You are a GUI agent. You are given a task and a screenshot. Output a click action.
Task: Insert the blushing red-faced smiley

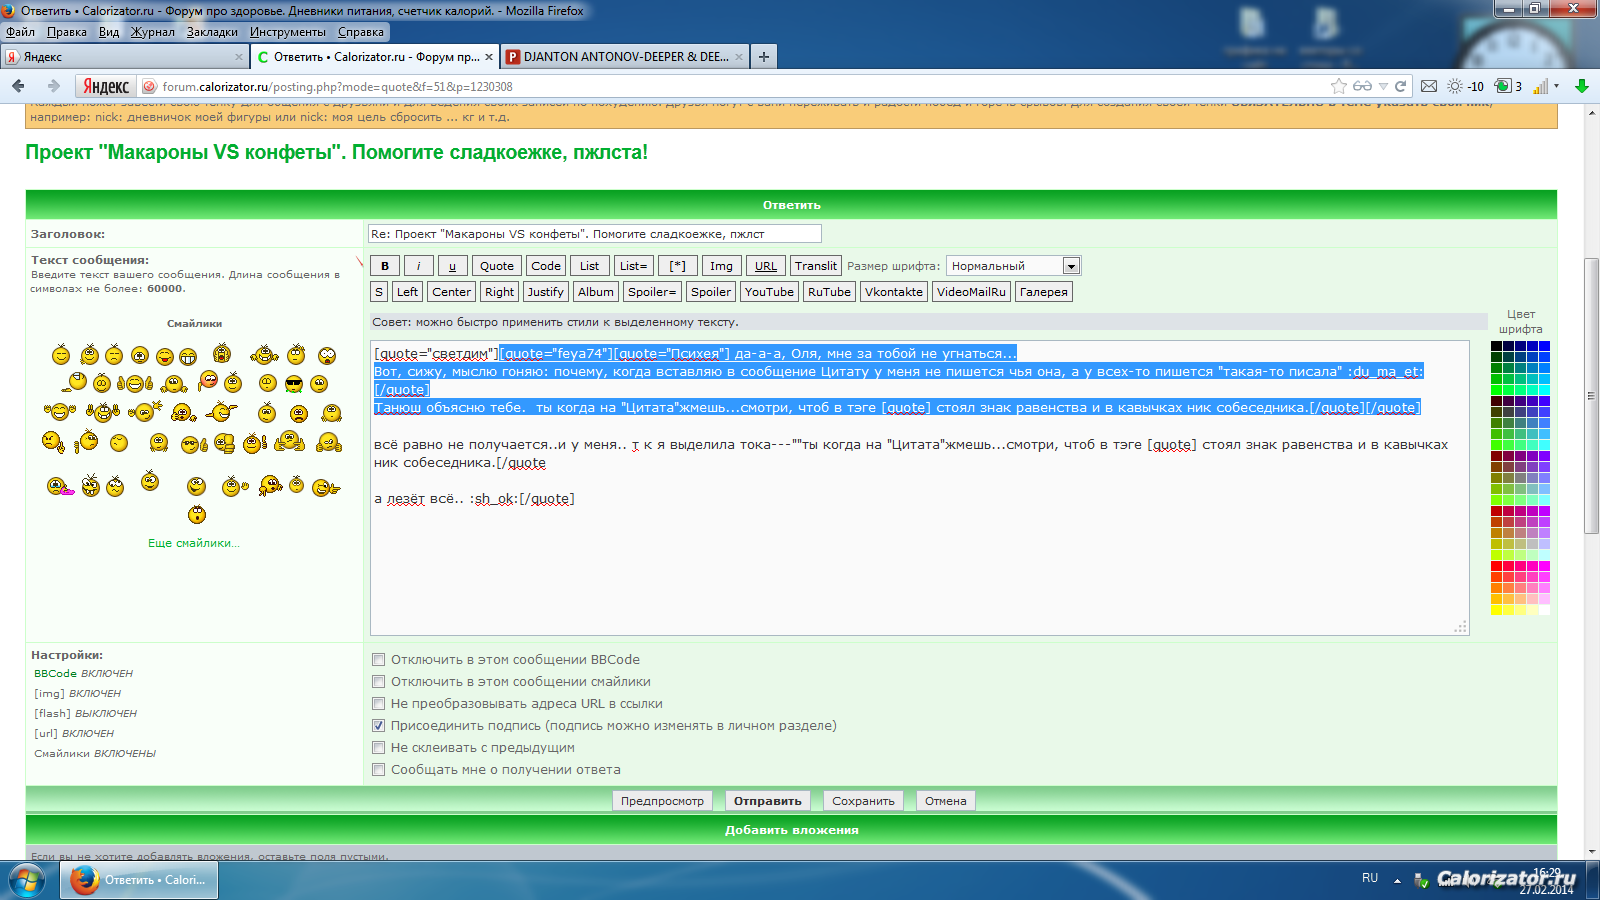click(x=207, y=381)
